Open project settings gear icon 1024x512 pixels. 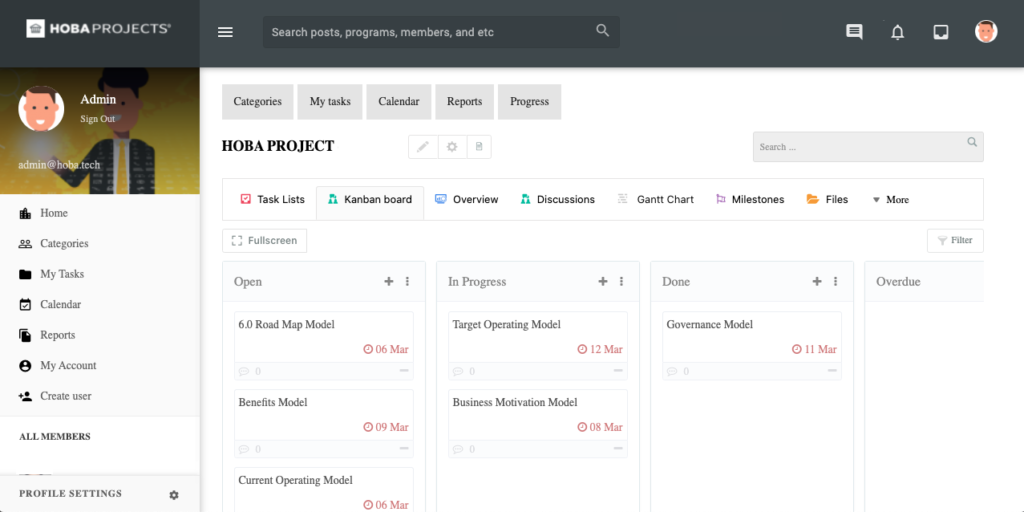[451, 147]
